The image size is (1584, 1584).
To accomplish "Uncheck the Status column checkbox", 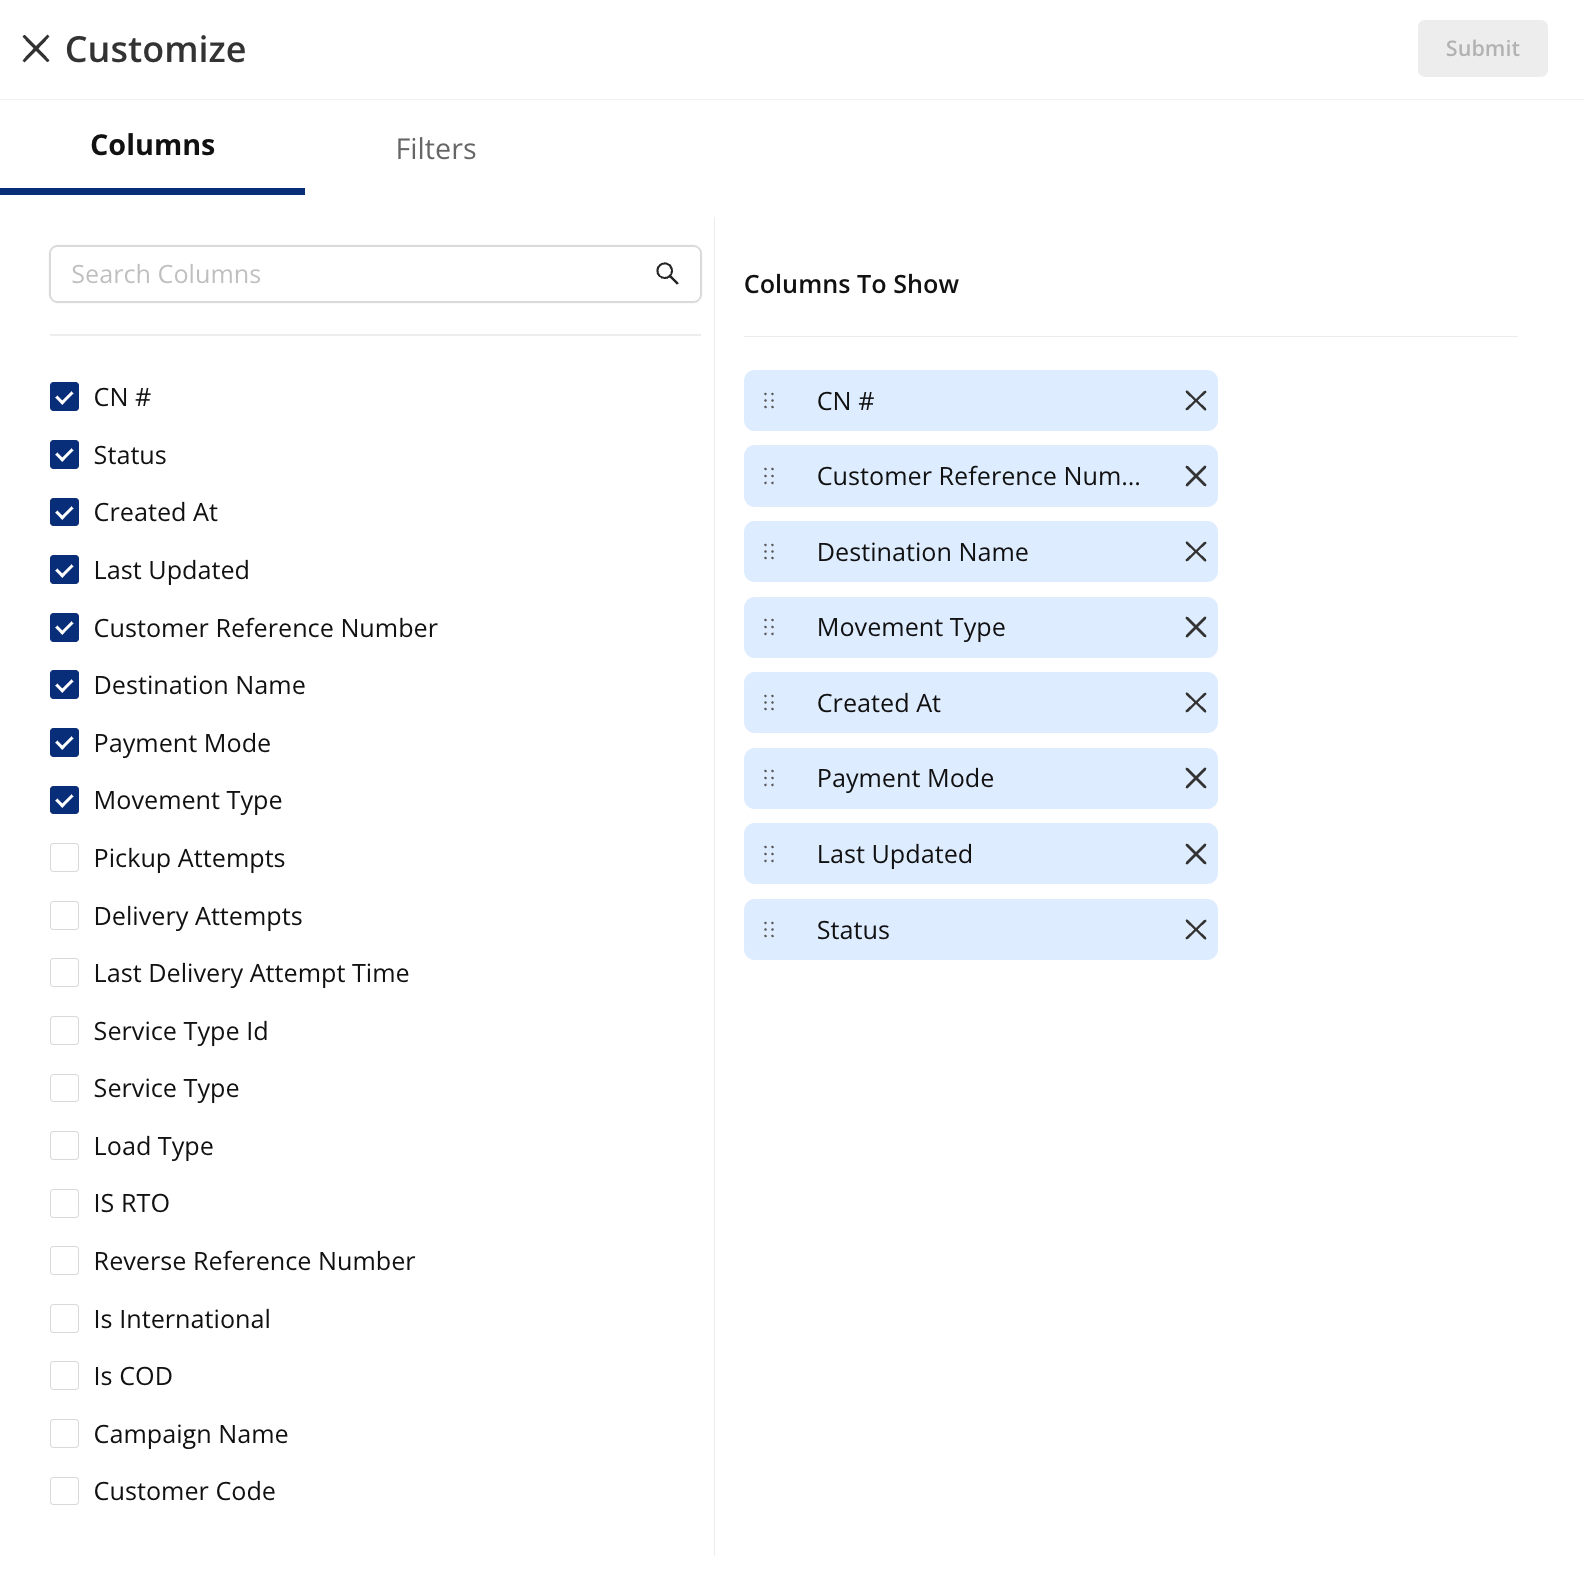I will pyautogui.click(x=65, y=455).
